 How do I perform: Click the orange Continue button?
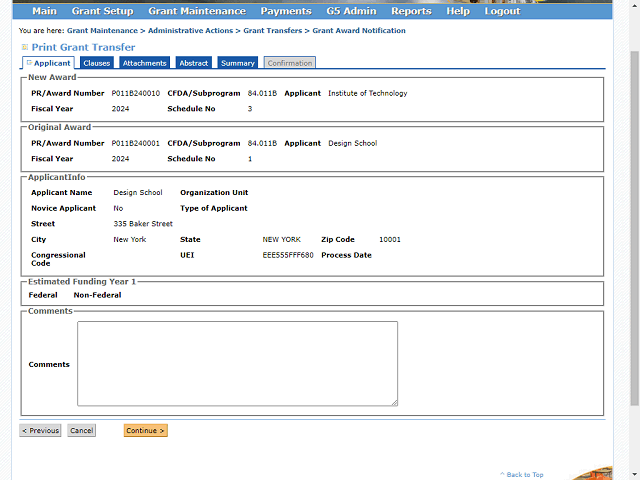(146, 430)
